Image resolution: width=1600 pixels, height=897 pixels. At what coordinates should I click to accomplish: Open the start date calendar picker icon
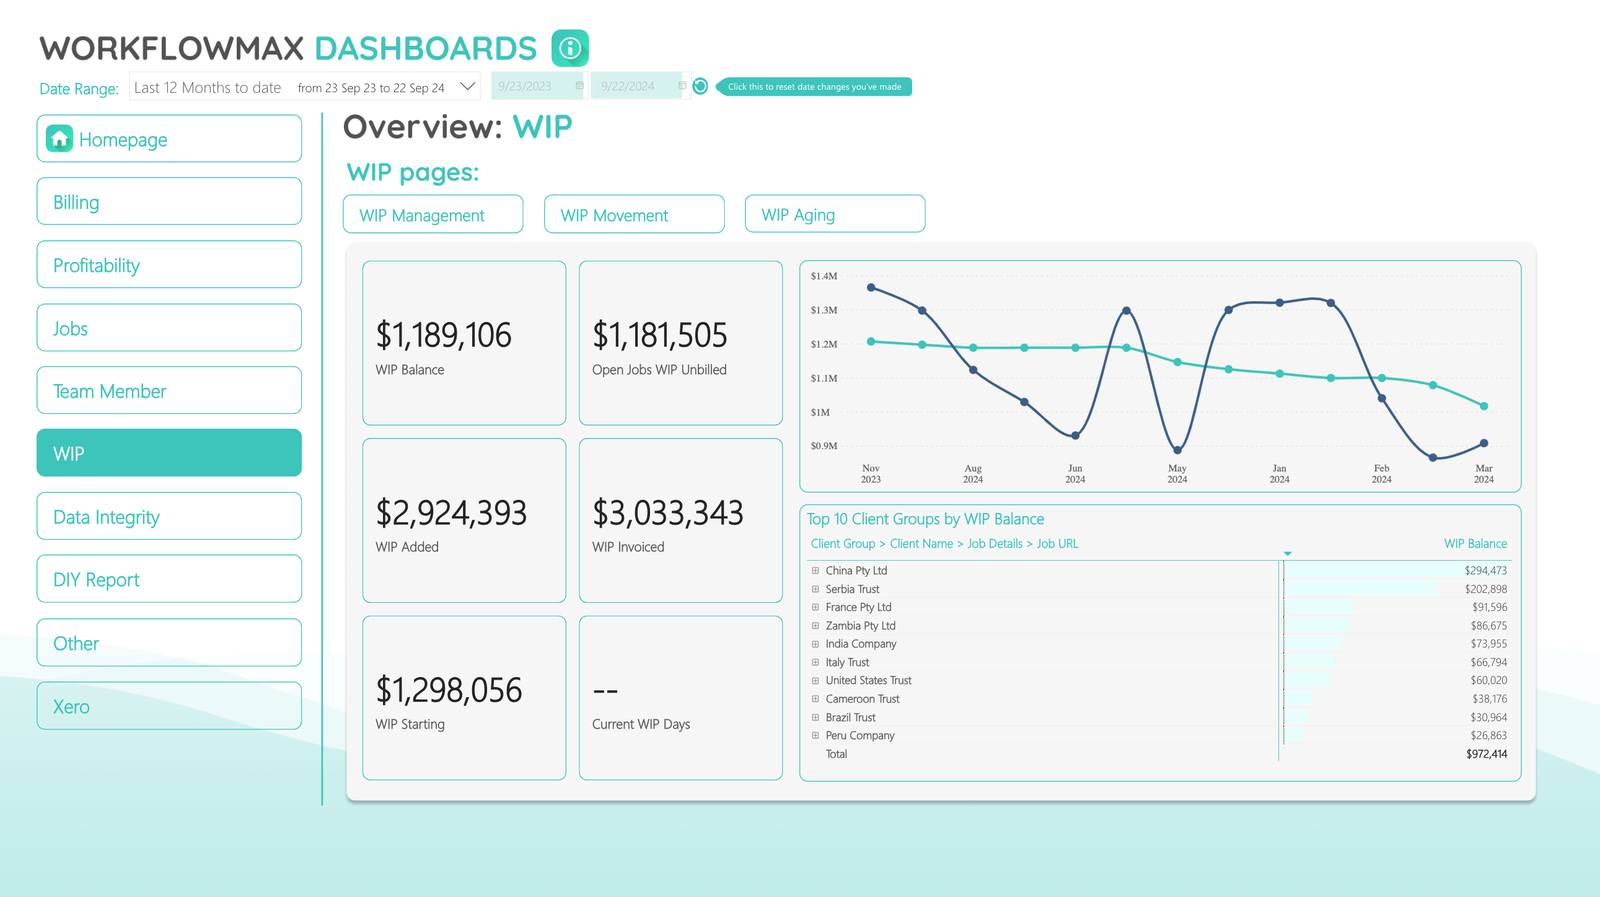579,86
